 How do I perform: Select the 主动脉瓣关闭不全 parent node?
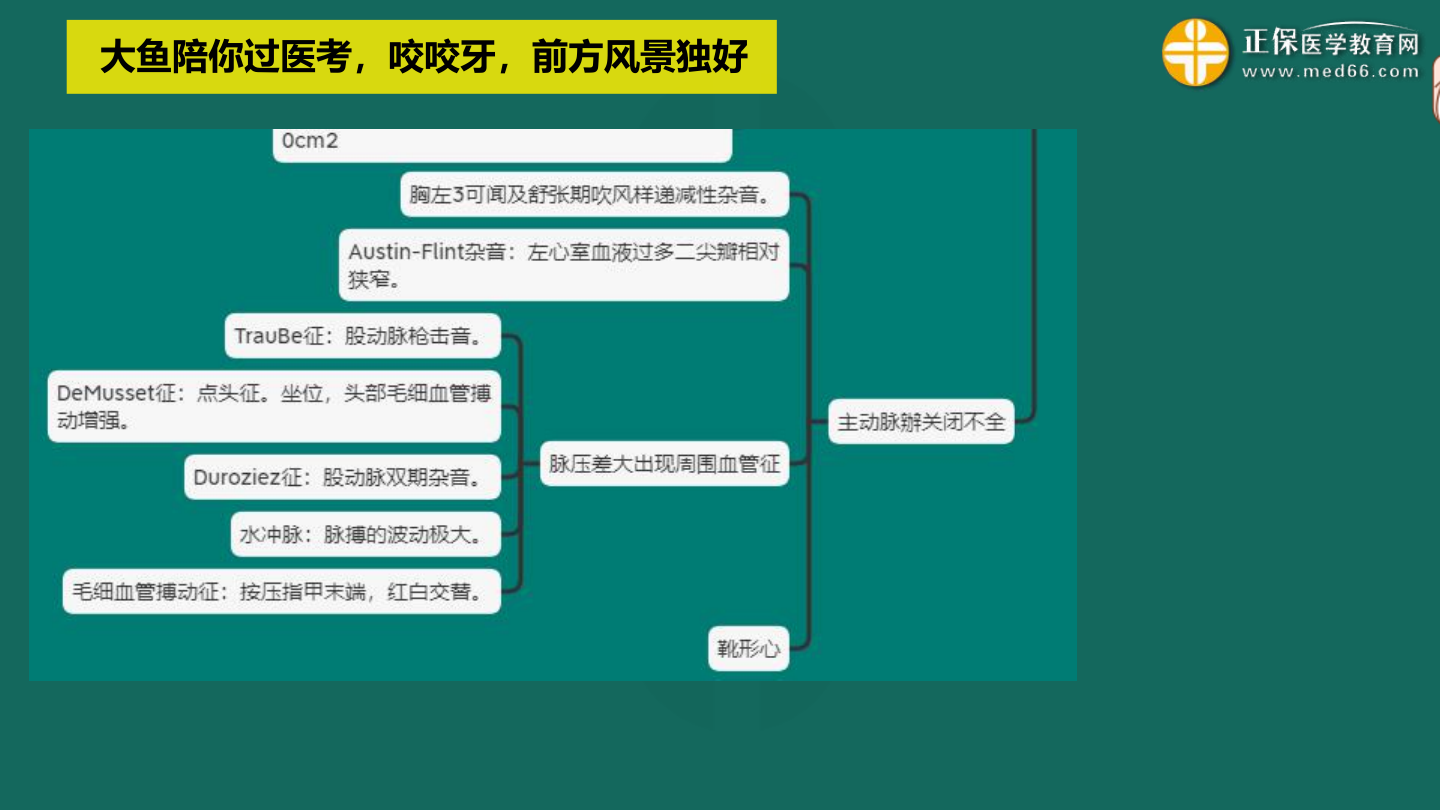[x=921, y=421]
